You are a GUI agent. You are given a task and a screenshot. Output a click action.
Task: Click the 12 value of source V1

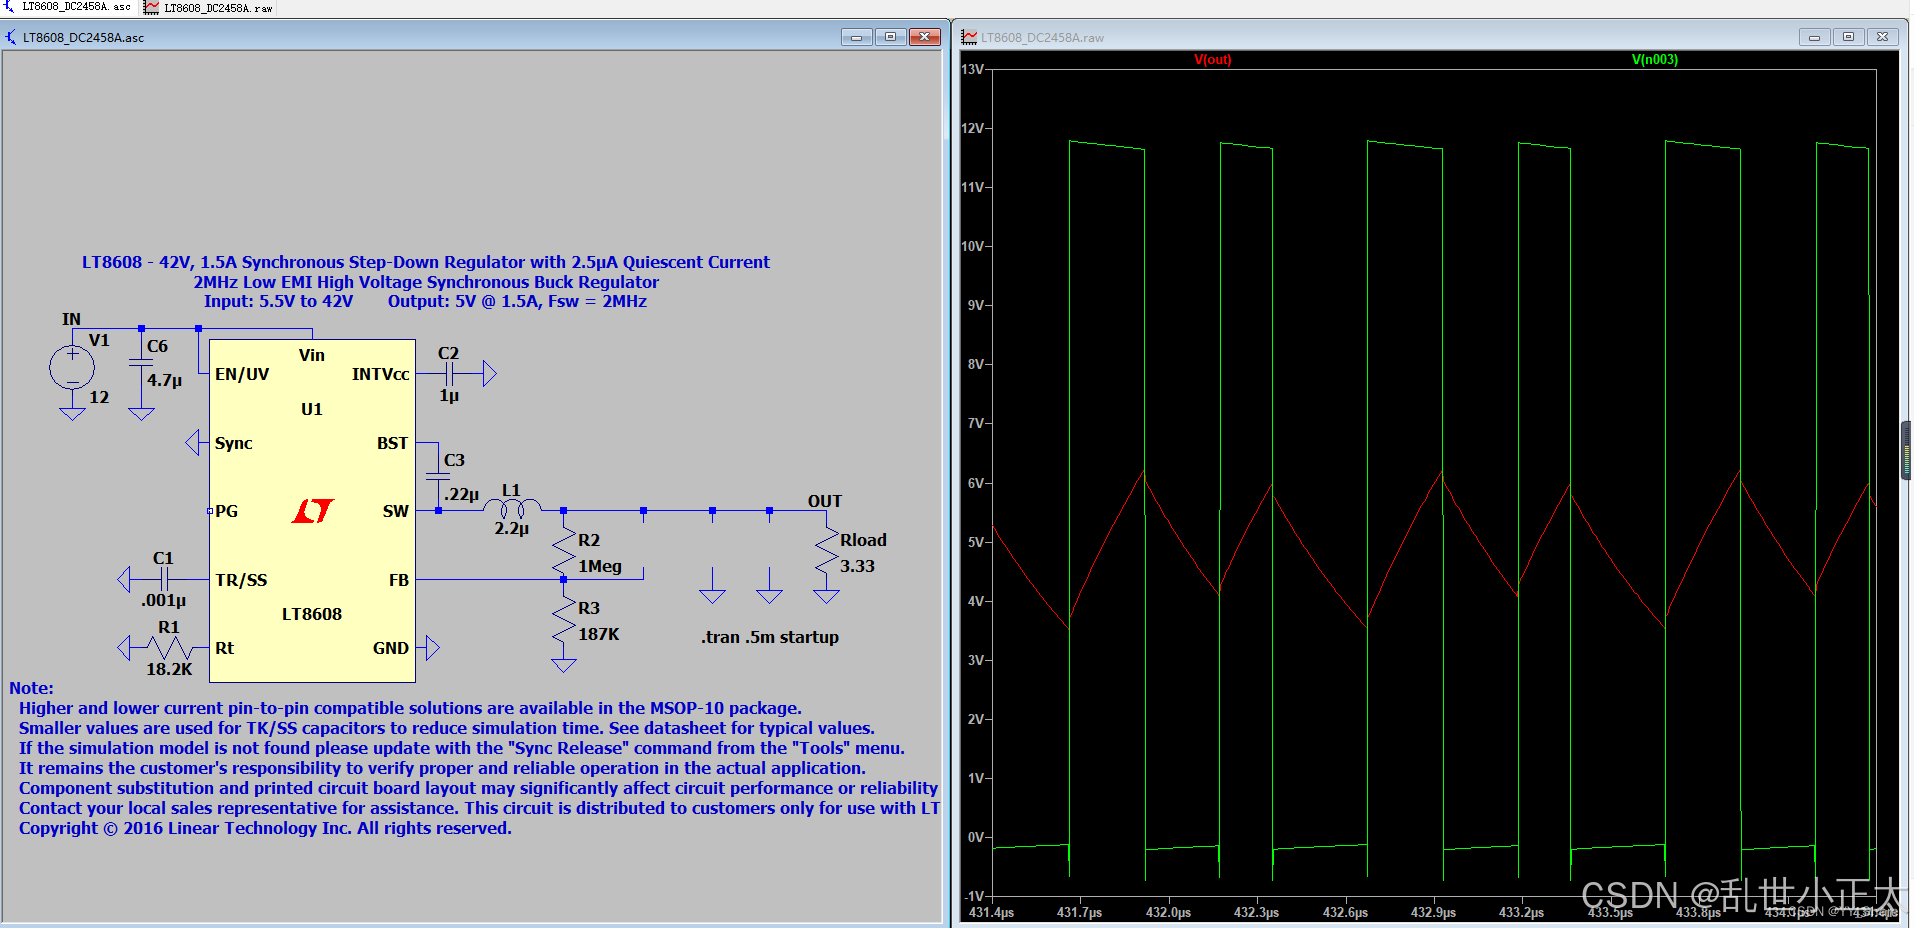(99, 397)
